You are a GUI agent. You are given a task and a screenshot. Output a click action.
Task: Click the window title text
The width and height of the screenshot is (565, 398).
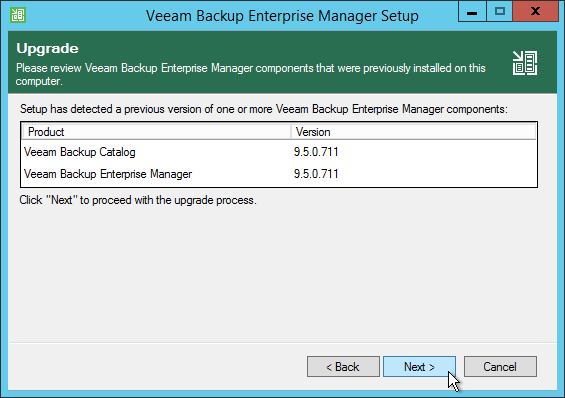(x=282, y=16)
